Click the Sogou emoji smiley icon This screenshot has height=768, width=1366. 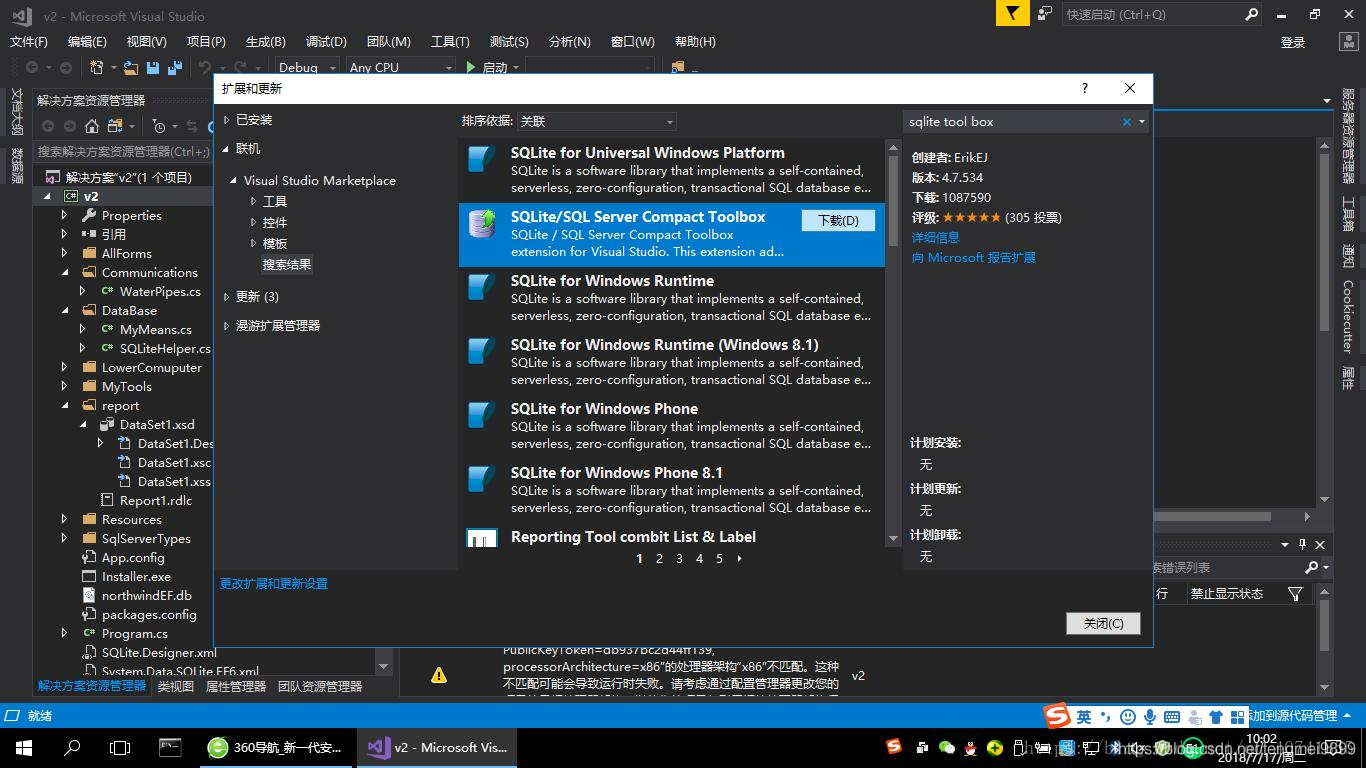(1128, 716)
